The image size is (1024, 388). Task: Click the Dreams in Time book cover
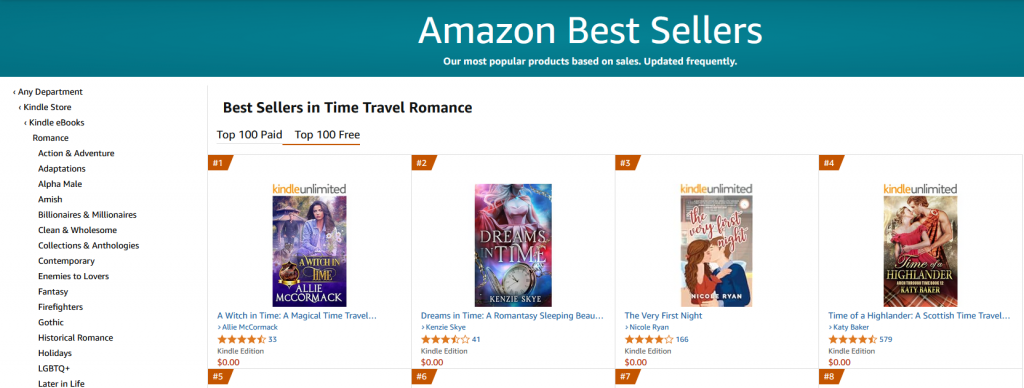(x=513, y=245)
